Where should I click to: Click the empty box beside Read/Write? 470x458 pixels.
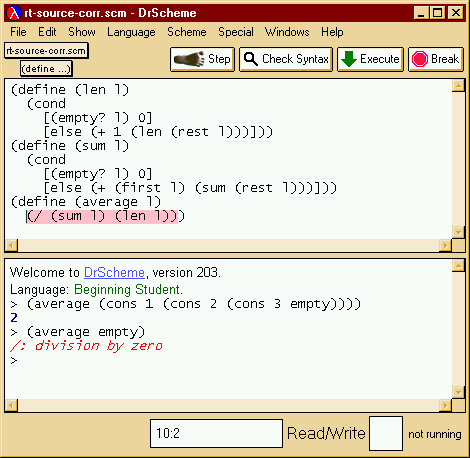(x=386, y=433)
